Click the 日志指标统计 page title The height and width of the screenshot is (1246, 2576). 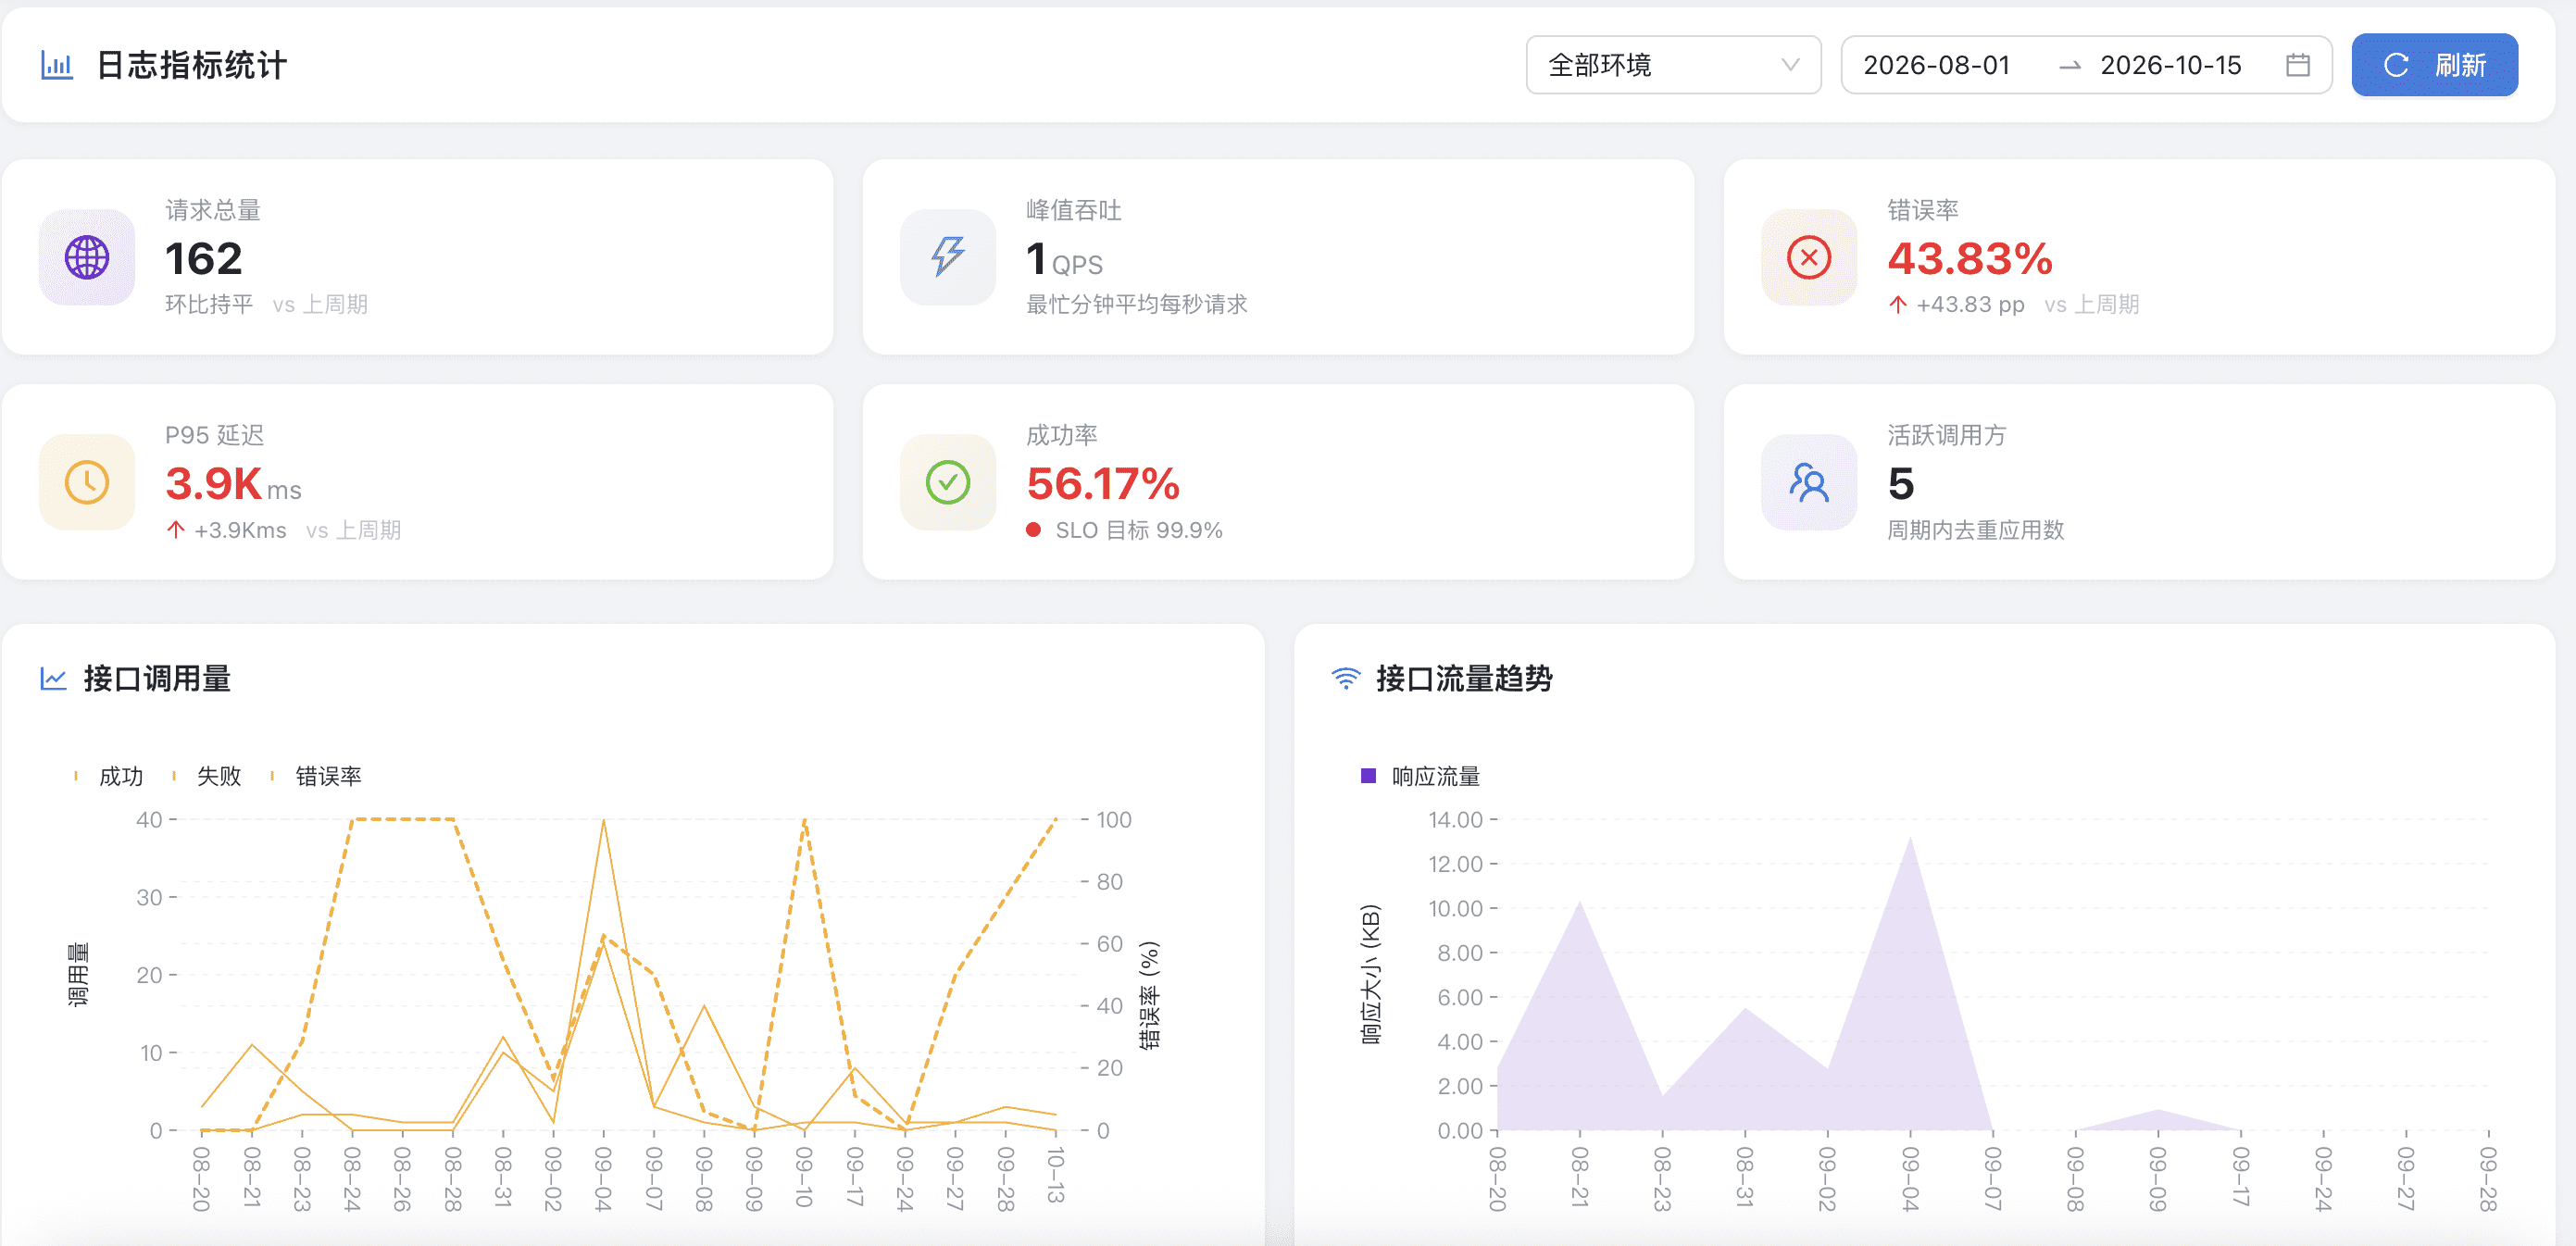click(191, 65)
